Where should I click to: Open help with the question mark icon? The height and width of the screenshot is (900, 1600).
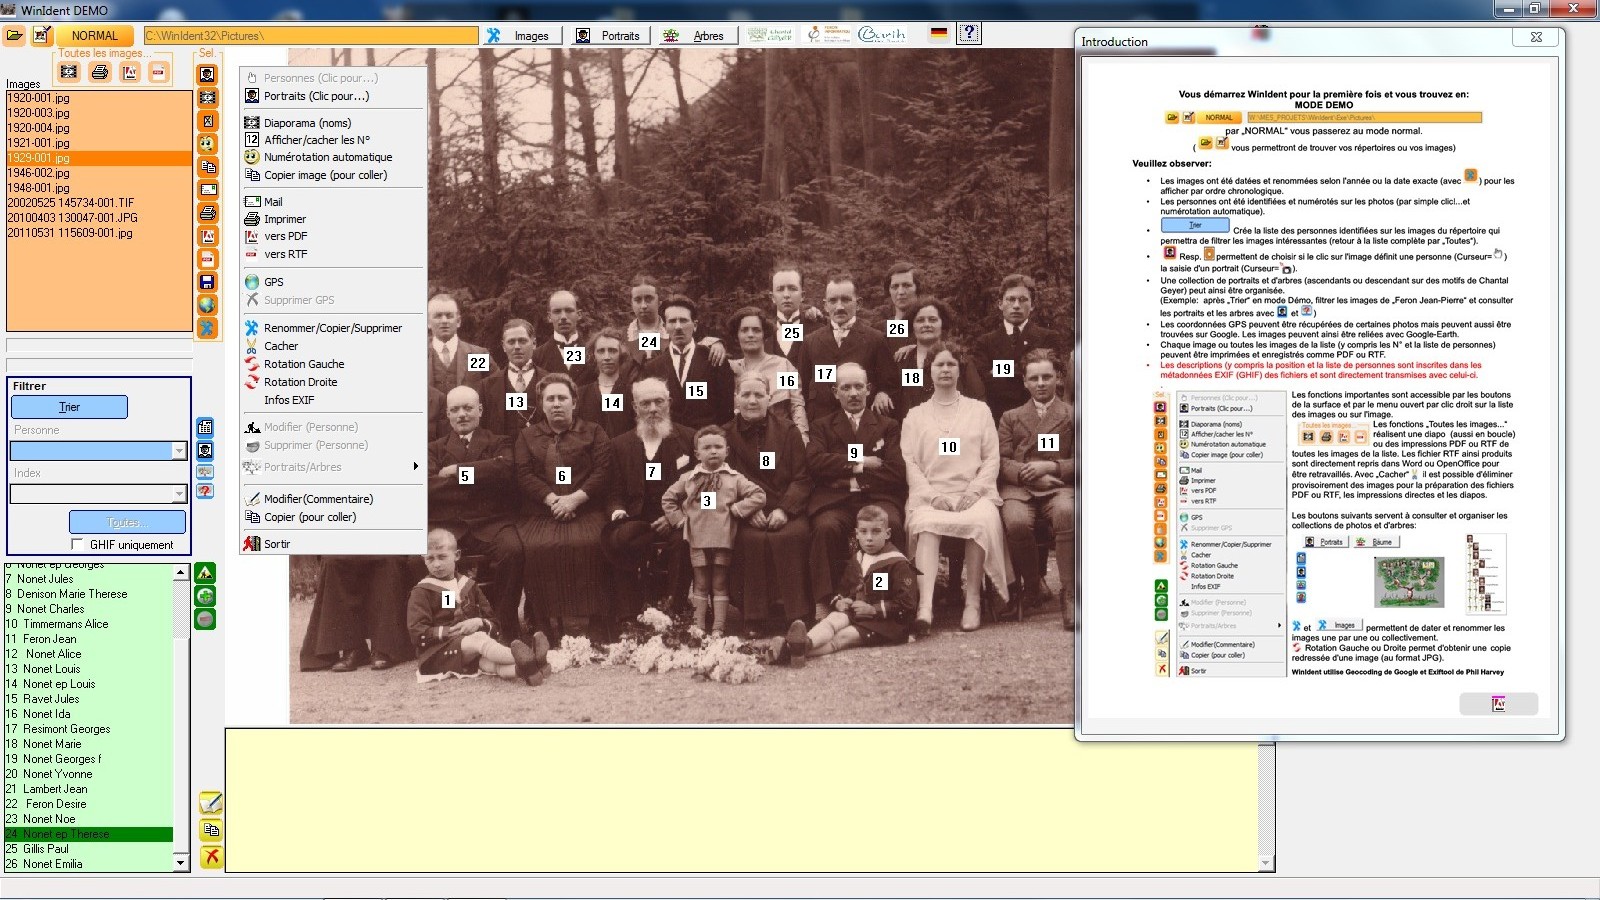pyautogui.click(x=968, y=34)
